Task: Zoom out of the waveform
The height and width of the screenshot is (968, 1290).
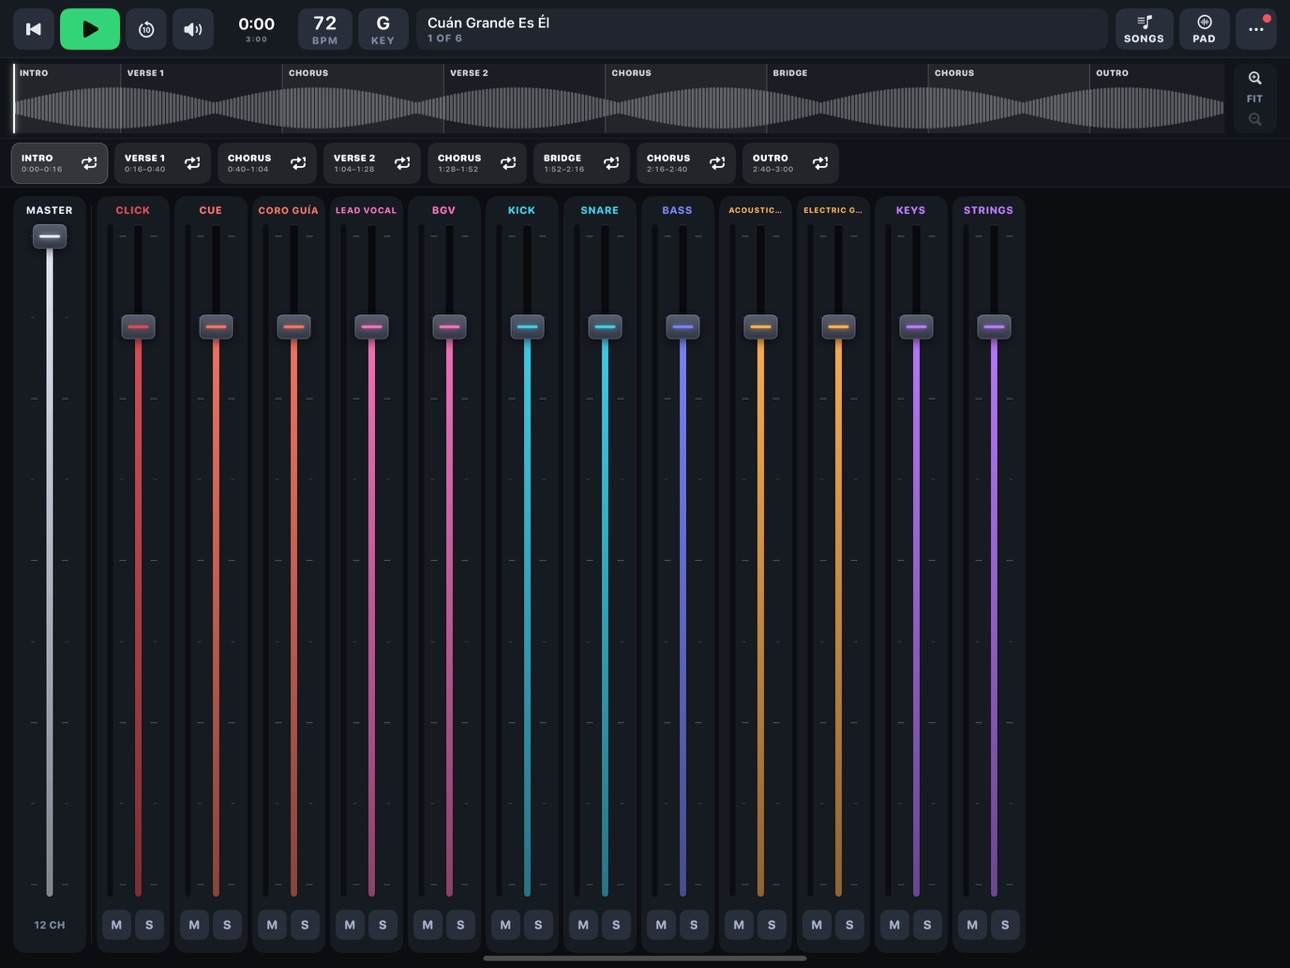Action: tap(1255, 119)
